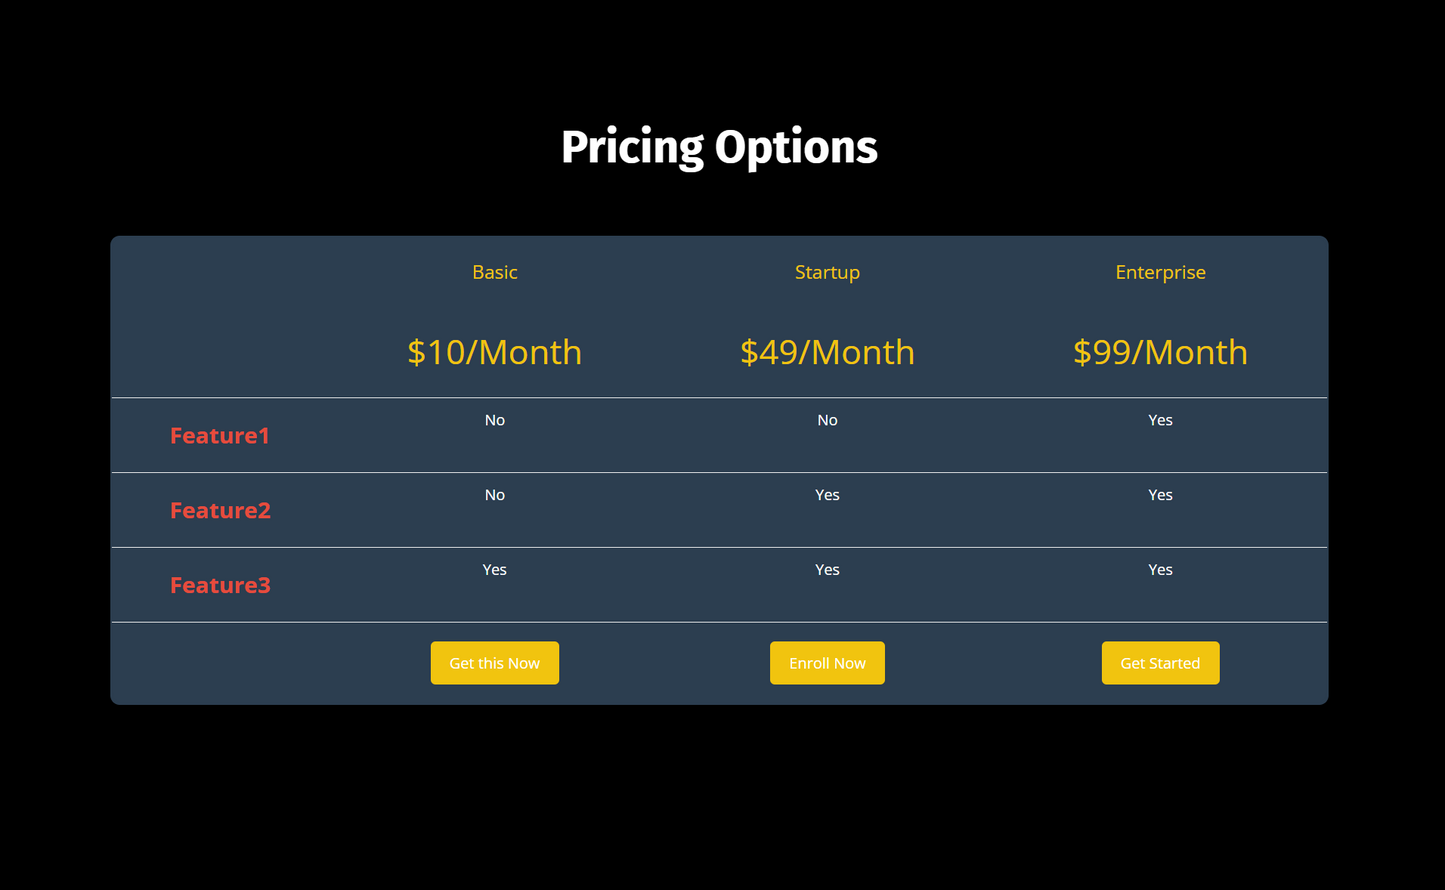Viewport: 1445px width, 890px height.
Task: Select the Pricing Options heading
Action: pyautogui.click(x=719, y=147)
